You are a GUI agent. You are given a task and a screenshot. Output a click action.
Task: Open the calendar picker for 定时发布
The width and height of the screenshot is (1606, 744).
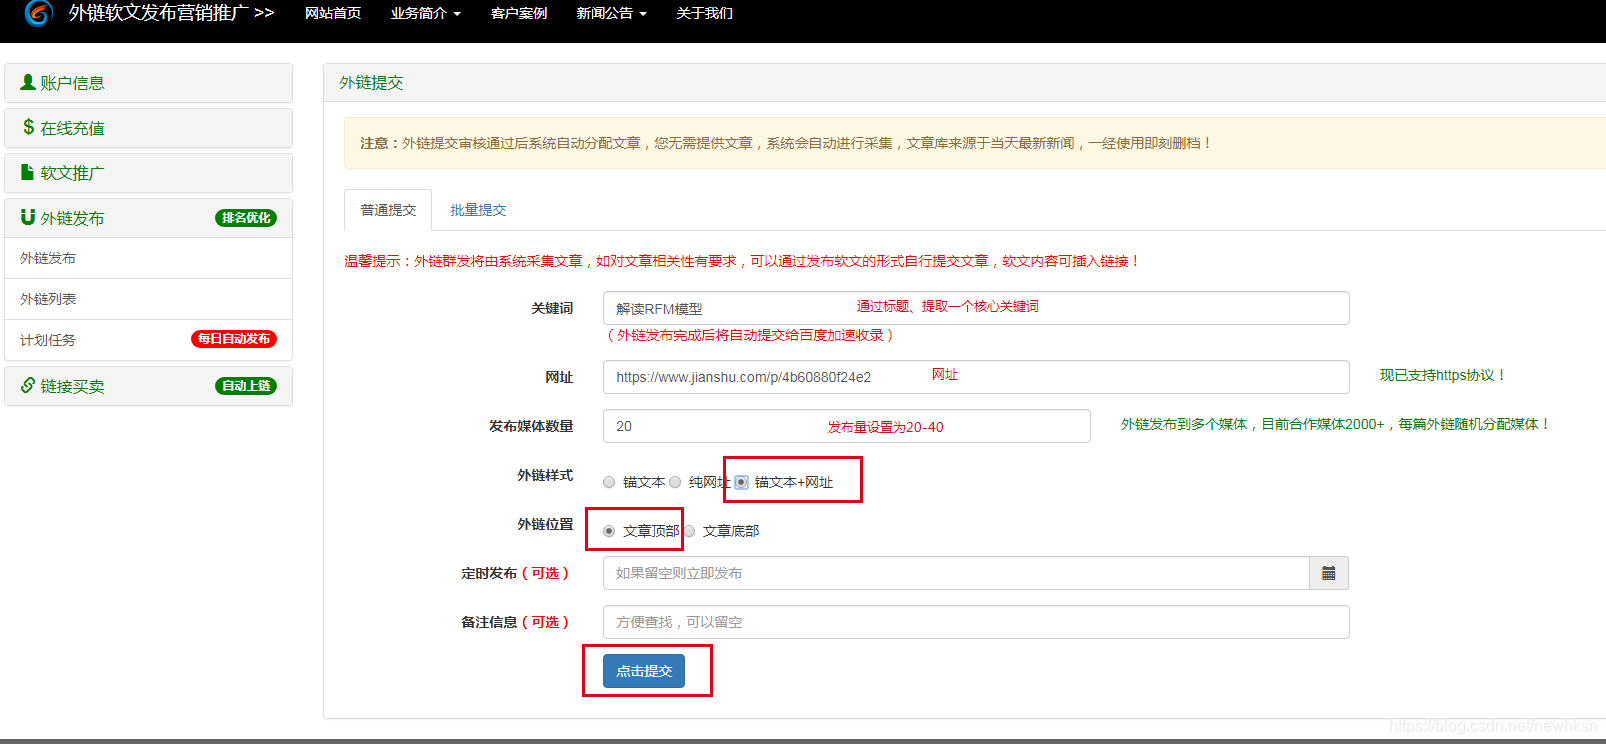click(x=1329, y=573)
